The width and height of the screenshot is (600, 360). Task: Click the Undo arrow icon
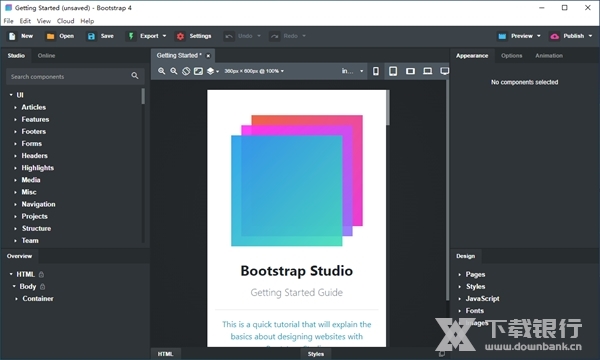point(229,36)
